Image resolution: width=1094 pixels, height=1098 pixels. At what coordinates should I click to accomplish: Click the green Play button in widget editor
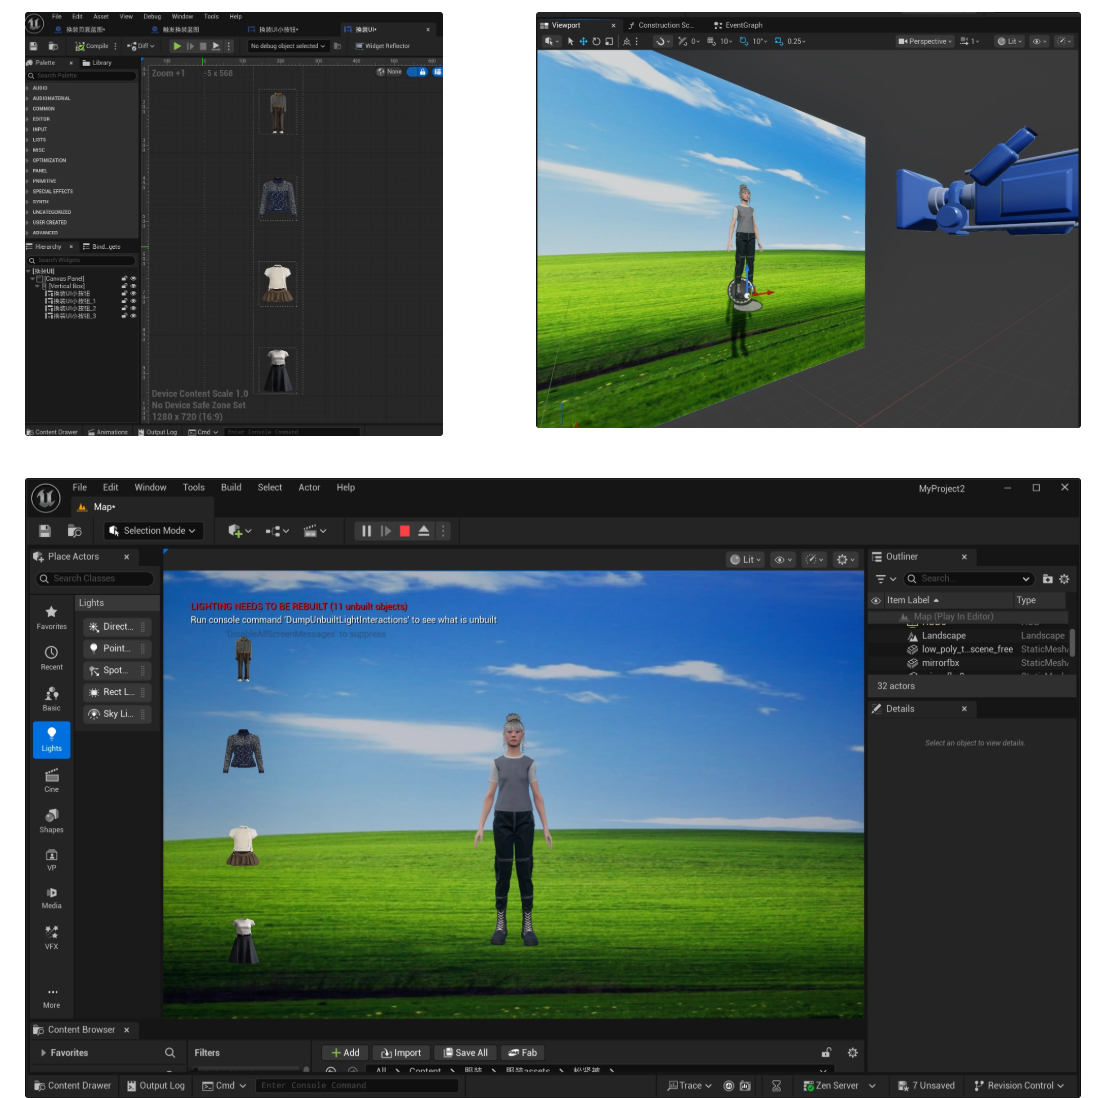tap(177, 46)
